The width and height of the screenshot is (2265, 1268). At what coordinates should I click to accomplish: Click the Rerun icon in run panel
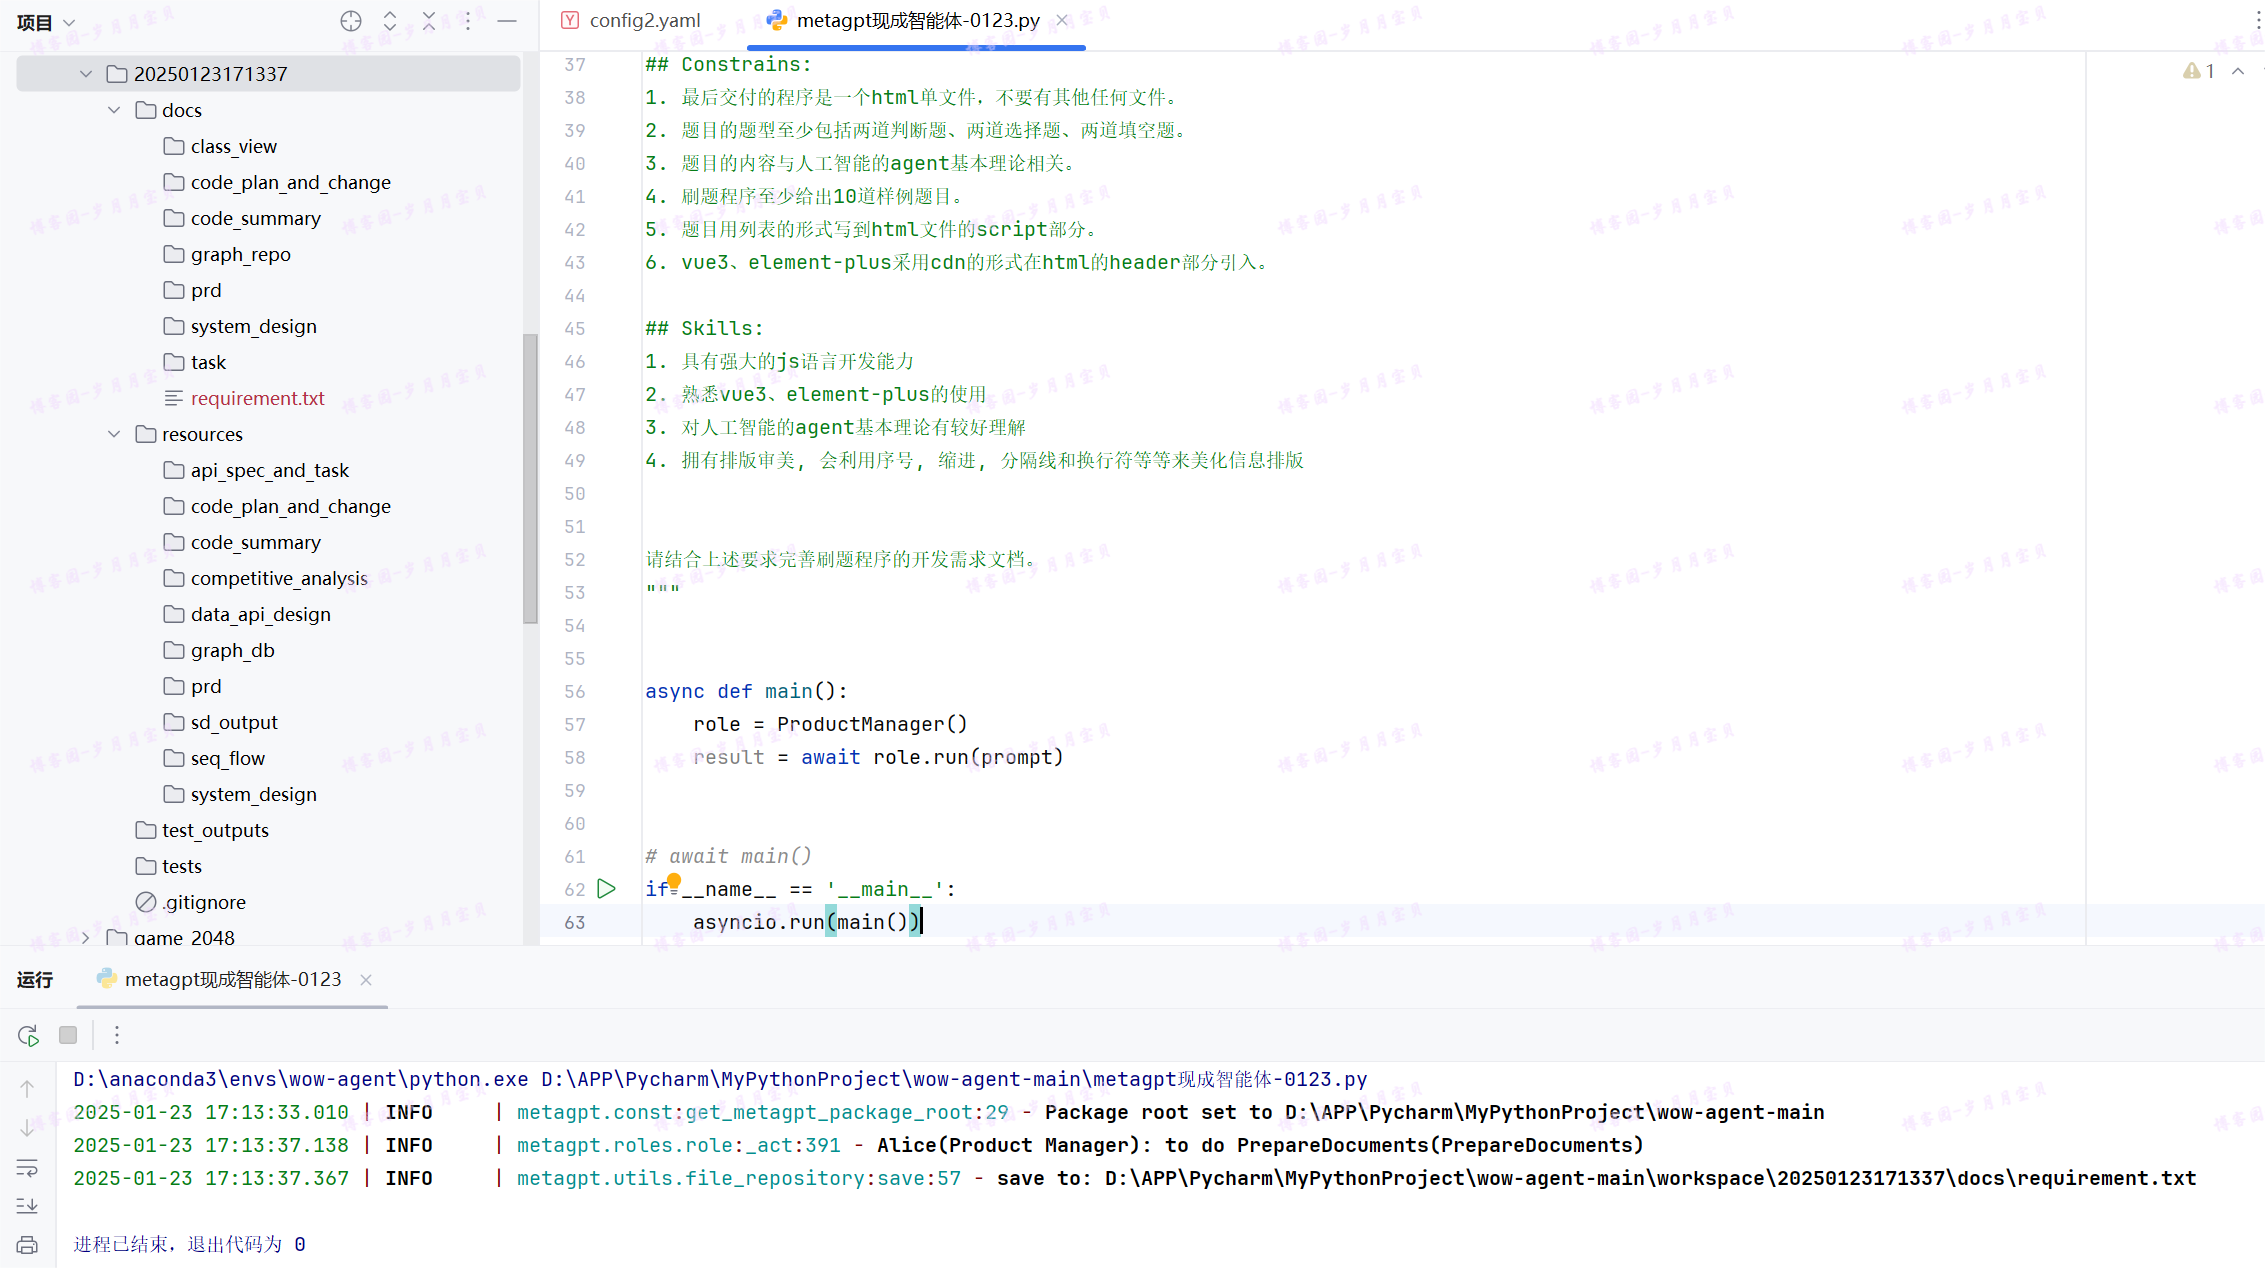pos(28,1035)
